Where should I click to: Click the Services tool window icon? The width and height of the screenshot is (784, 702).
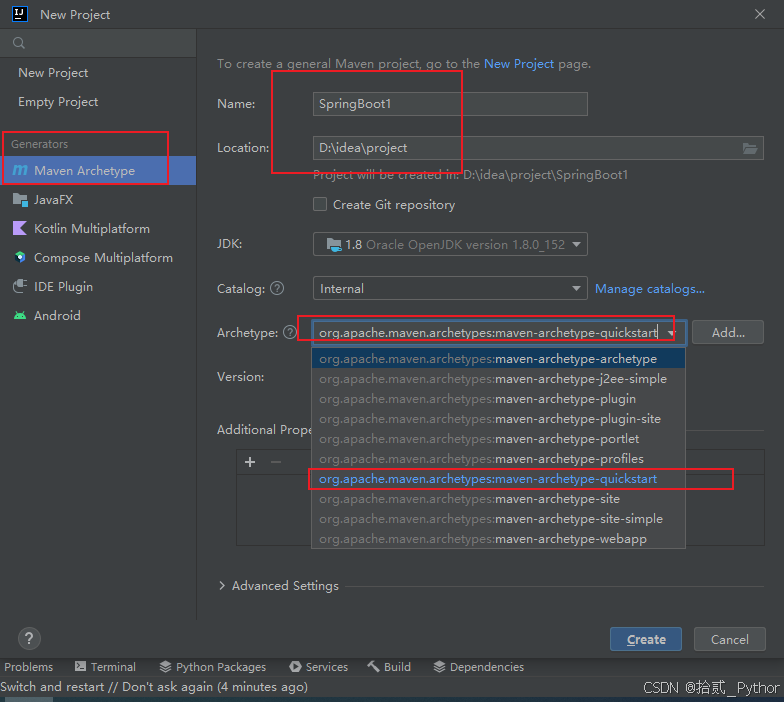tap(296, 666)
